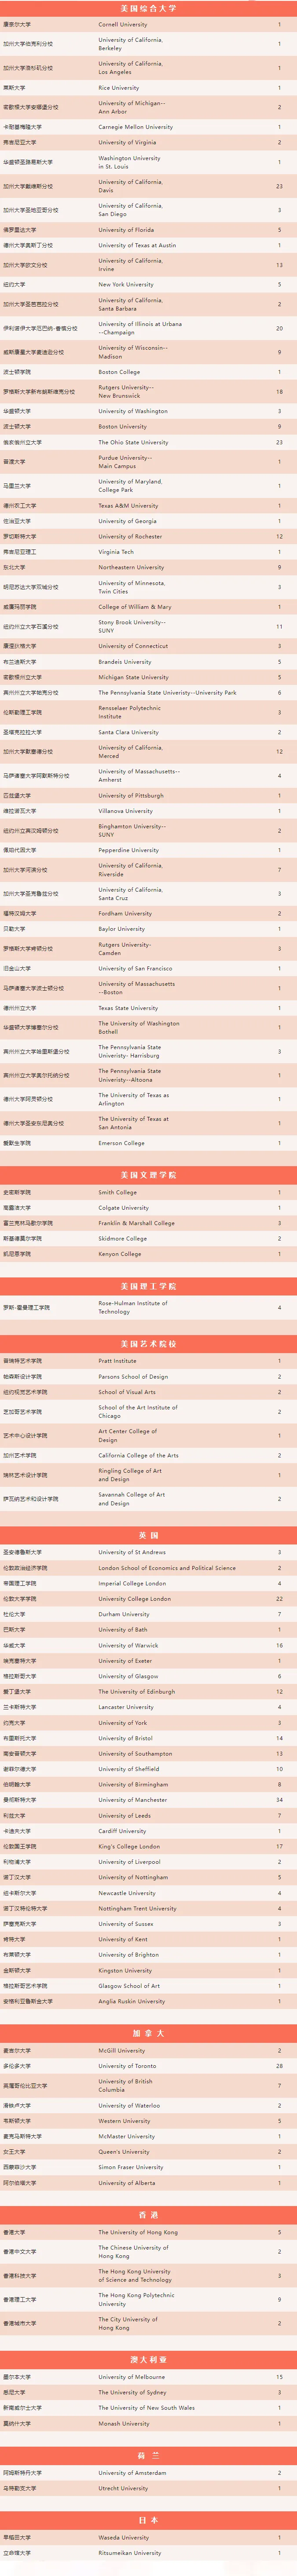Click 'Northeastern University' entry
Viewport: 297px width, 2576px height.
pyautogui.click(x=131, y=567)
